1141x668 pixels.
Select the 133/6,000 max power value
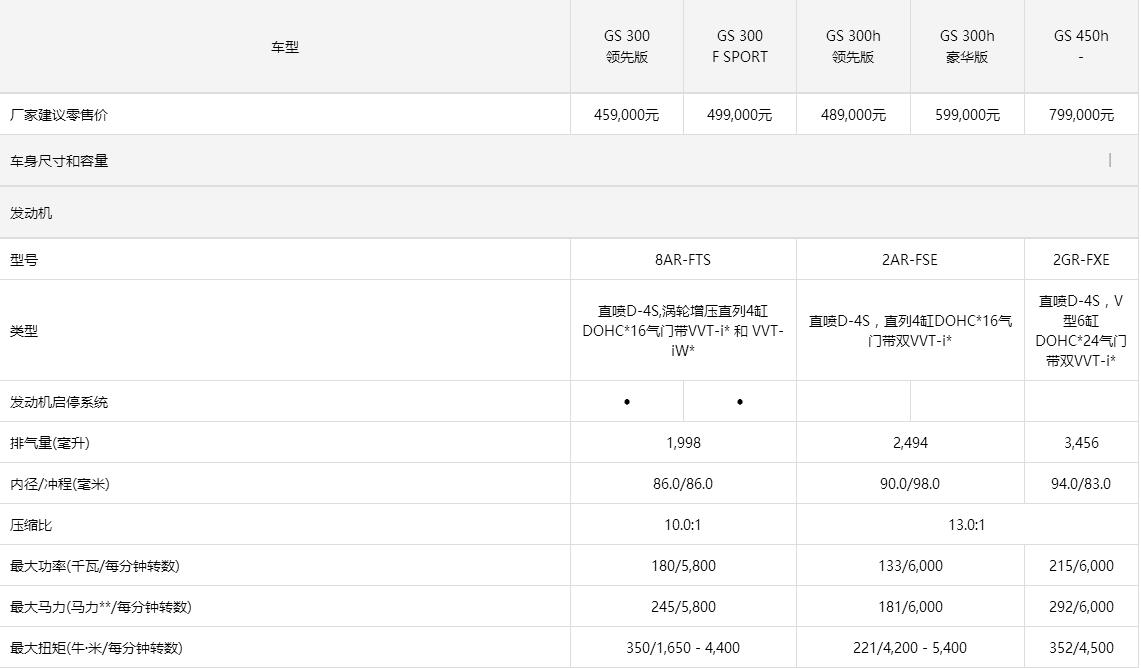pyautogui.click(x=910, y=565)
